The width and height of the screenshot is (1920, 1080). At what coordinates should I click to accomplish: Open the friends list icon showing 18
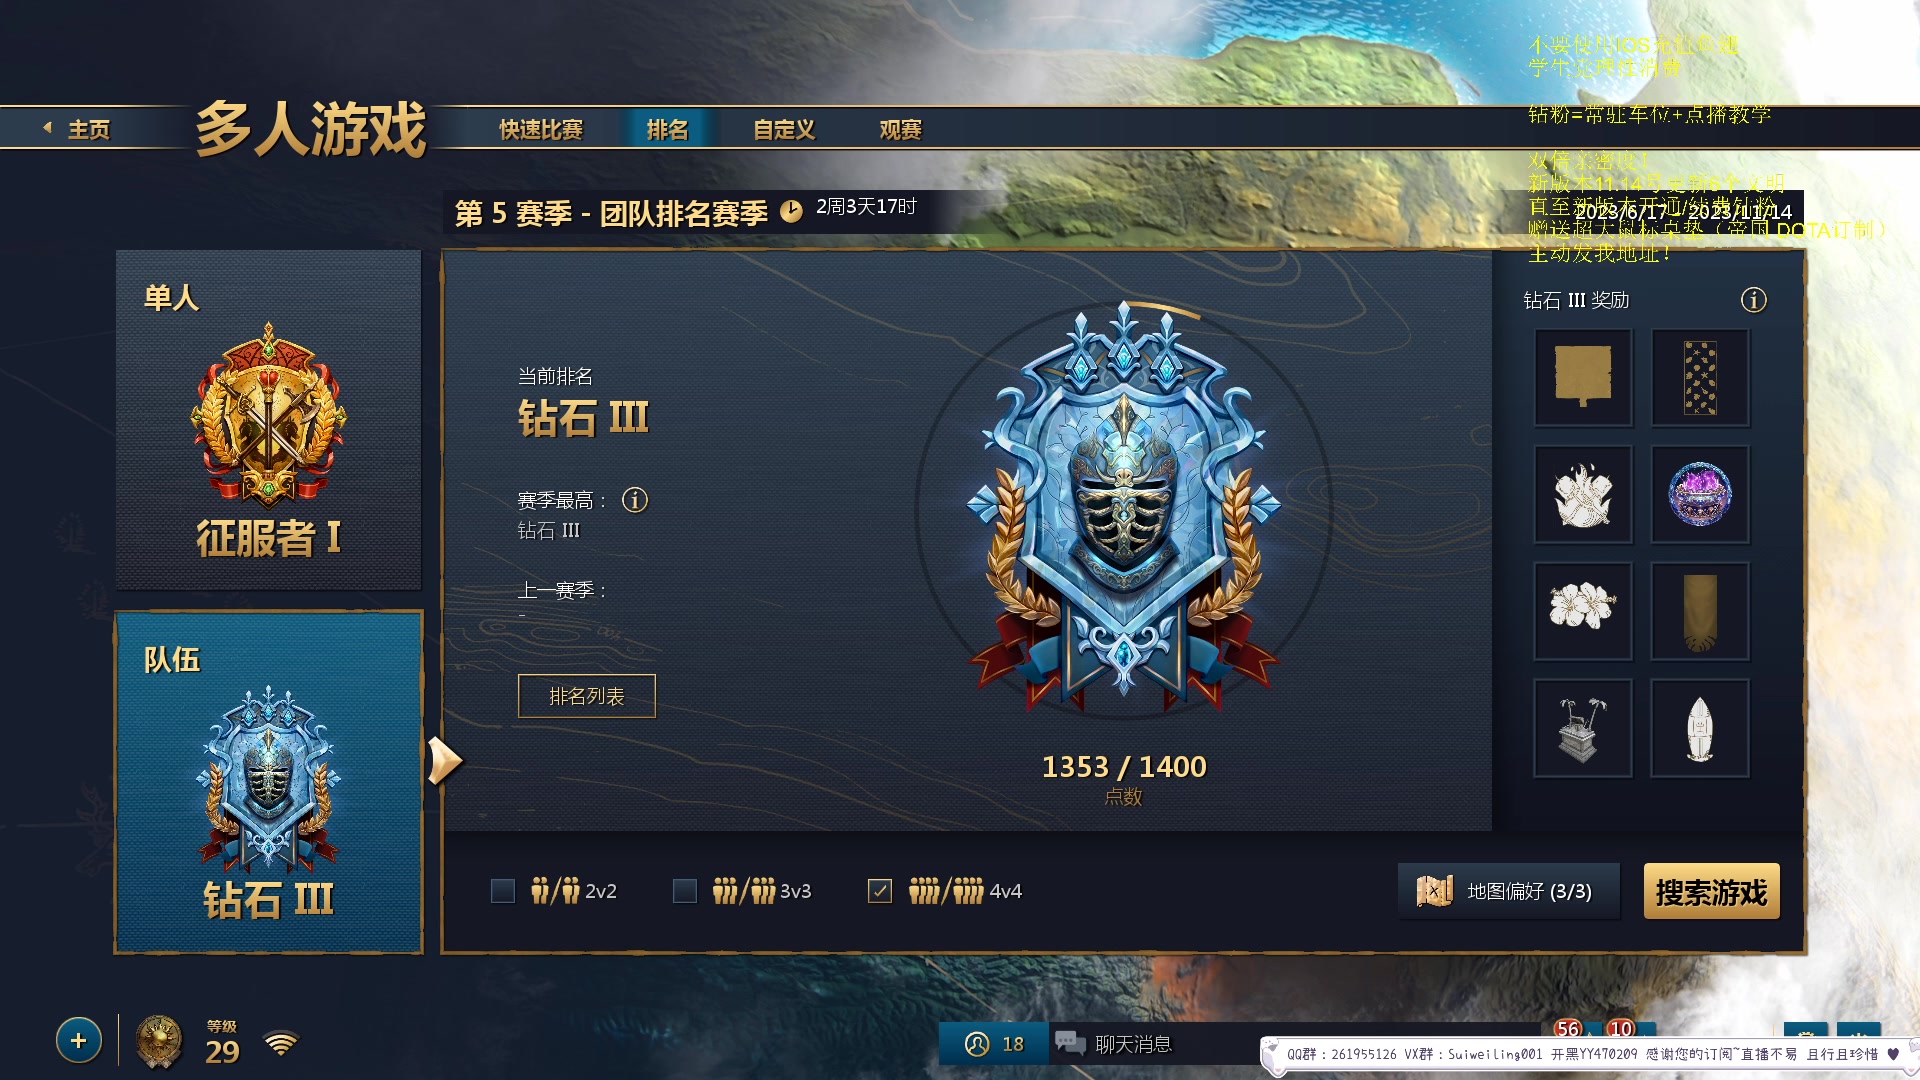[x=994, y=1044]
